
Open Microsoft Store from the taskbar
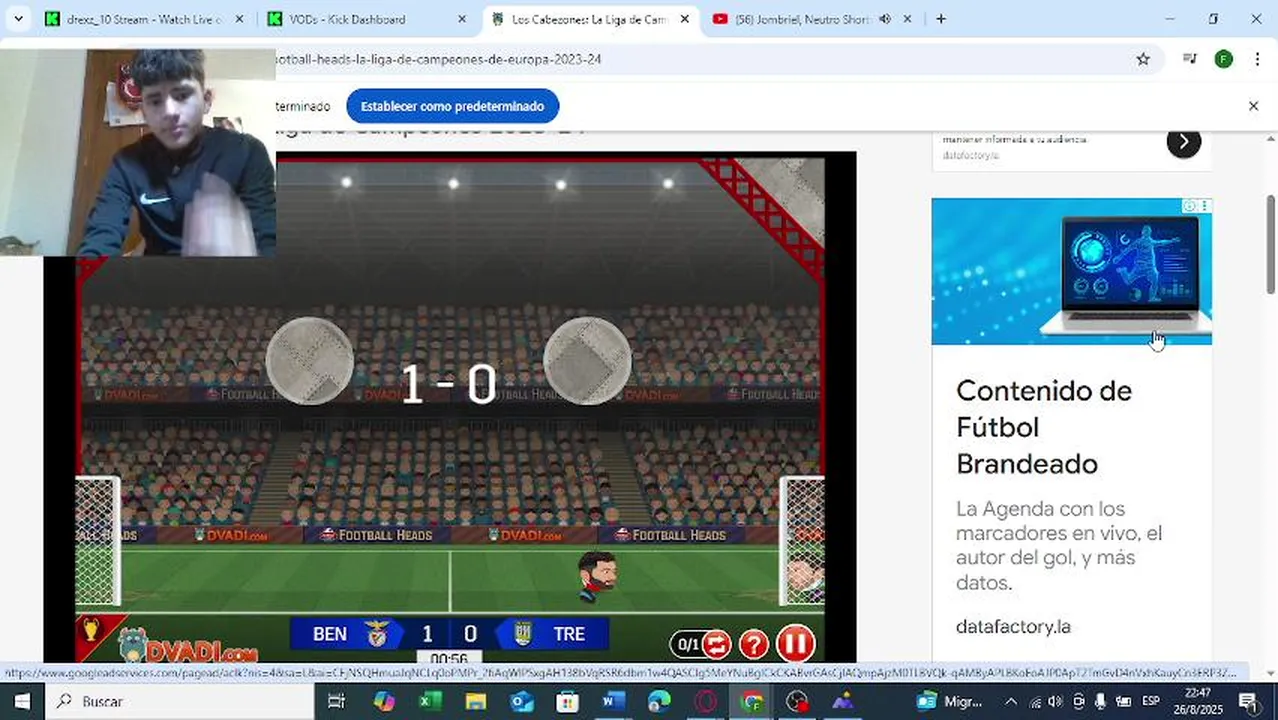[x=568, y=701]
